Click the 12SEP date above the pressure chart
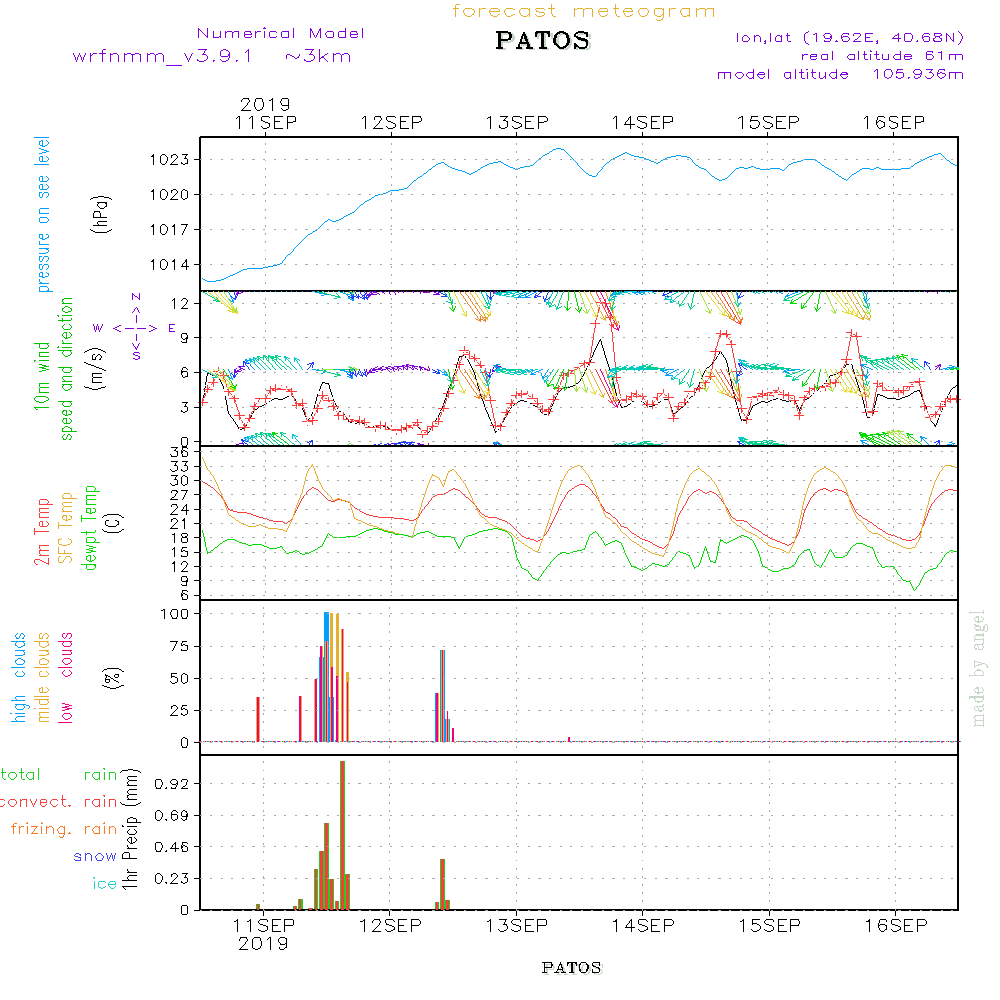 392,122
